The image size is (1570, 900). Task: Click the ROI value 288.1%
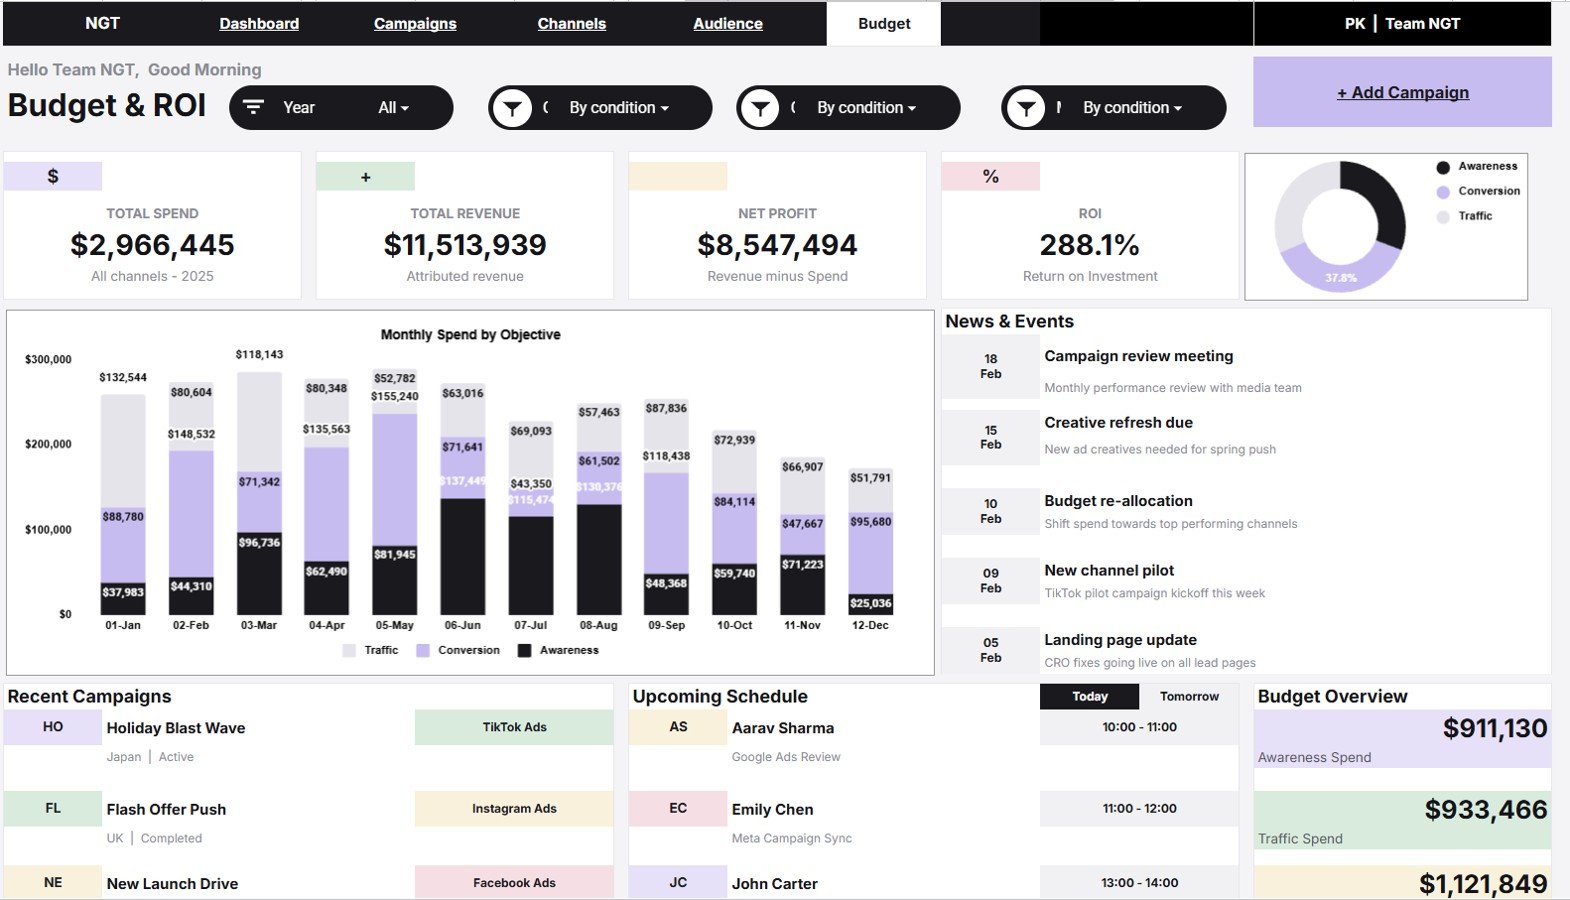tap(1089, 245)
